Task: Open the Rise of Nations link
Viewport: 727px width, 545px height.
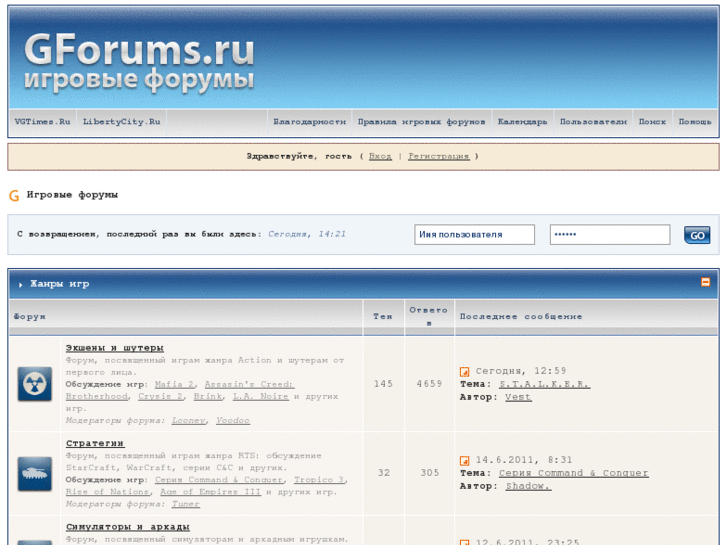Action: click(107, 492)
